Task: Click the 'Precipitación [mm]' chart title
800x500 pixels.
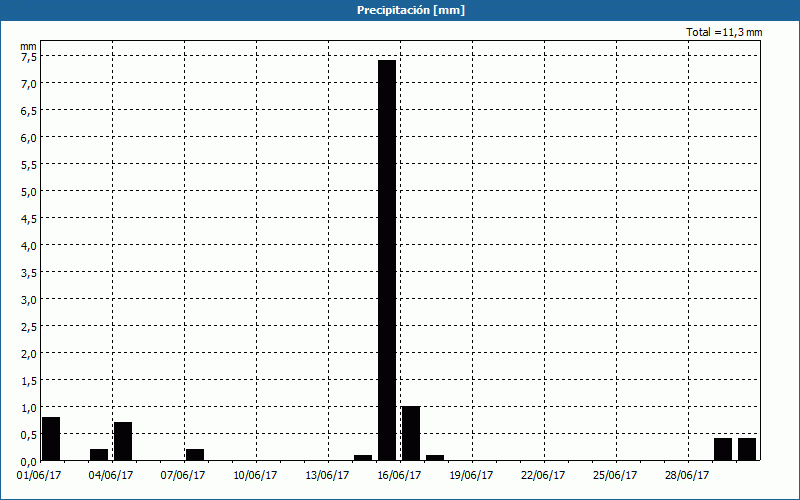Action: pyautogui.click(x=411, y=10)
